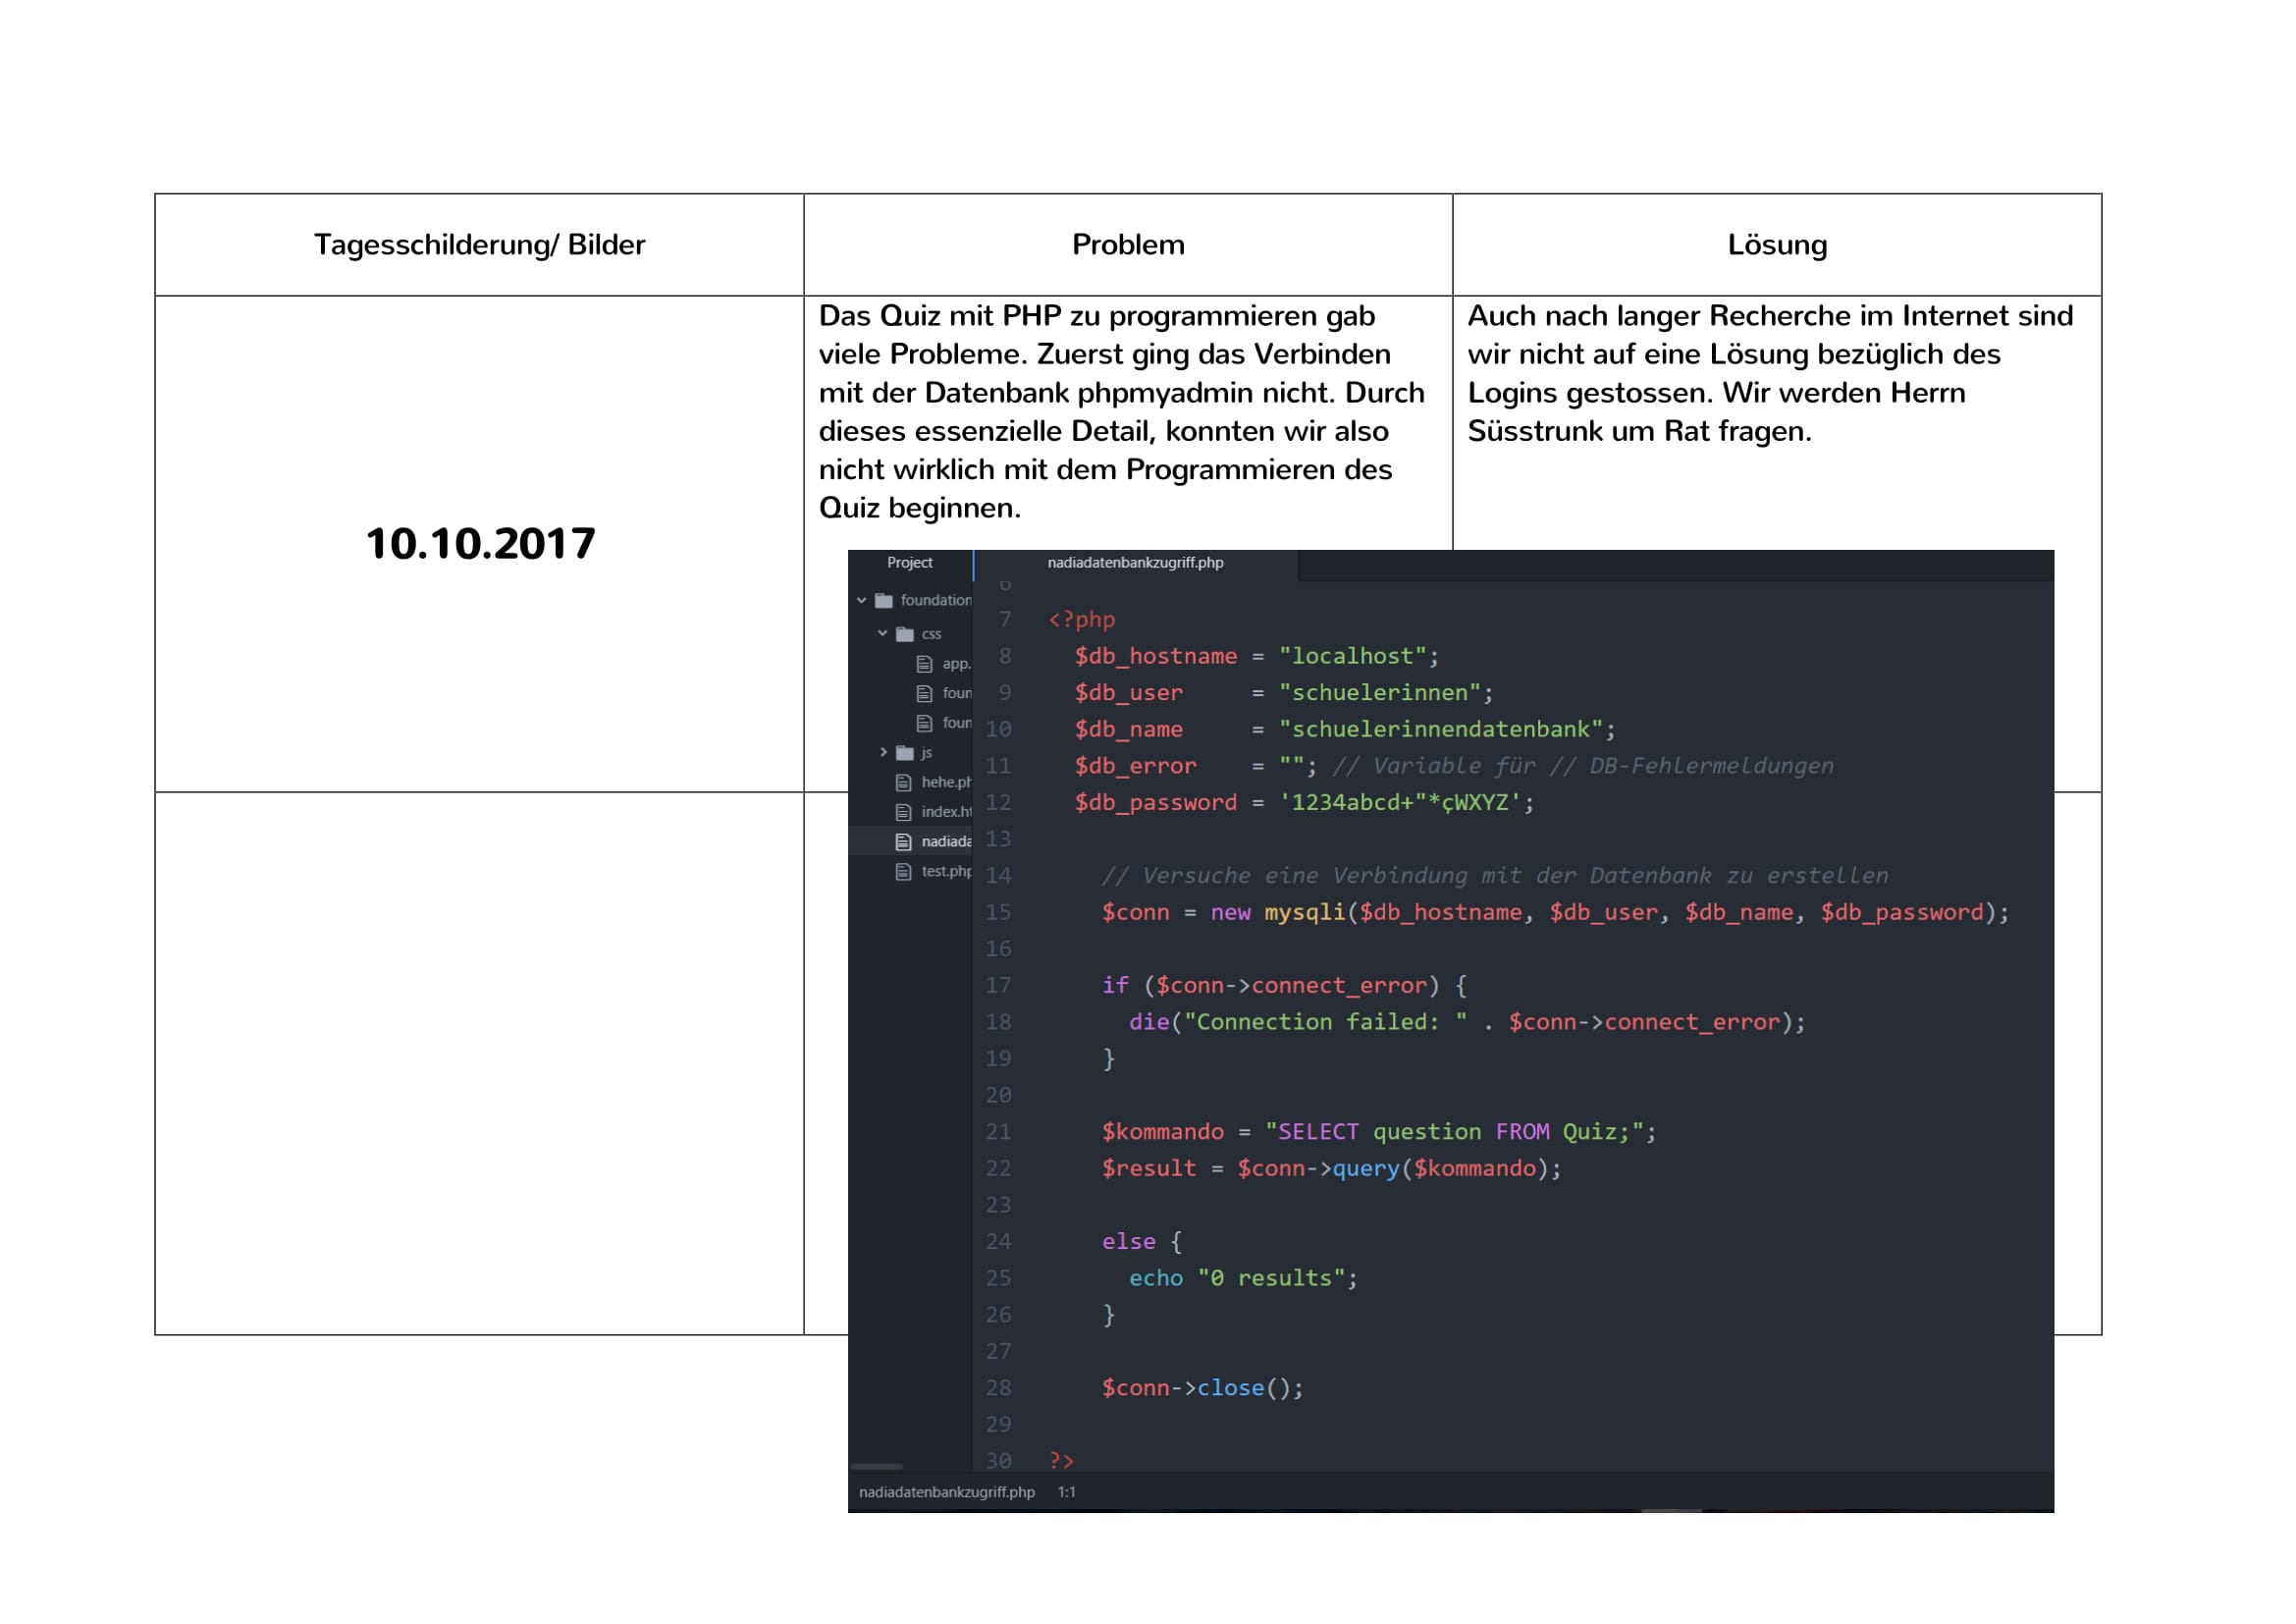Click line number 28 in gutter
Screen dimensions: 2296x1624
coord(998,1388)
